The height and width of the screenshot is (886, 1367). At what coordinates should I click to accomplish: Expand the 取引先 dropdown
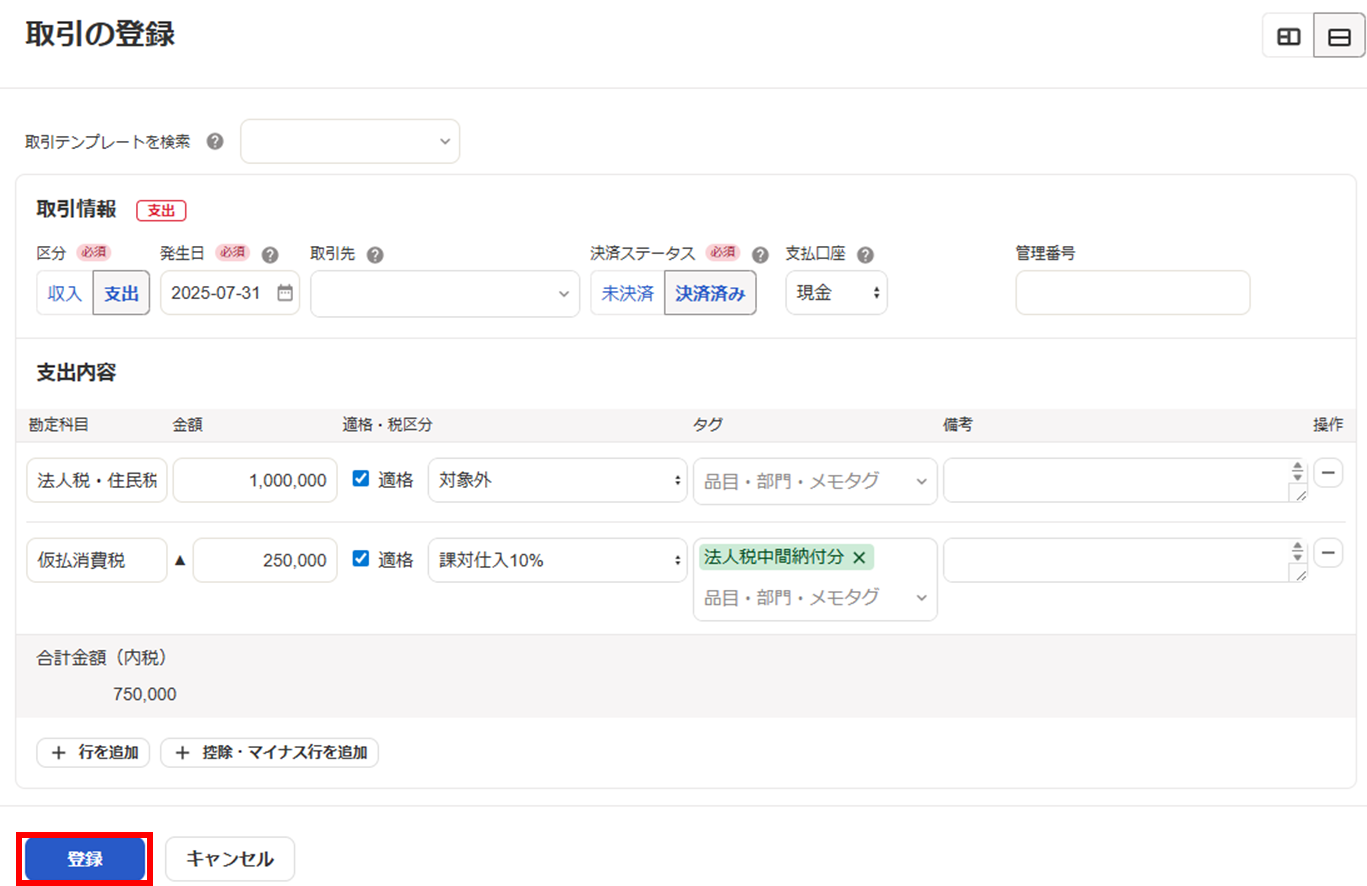click(445, 294)
